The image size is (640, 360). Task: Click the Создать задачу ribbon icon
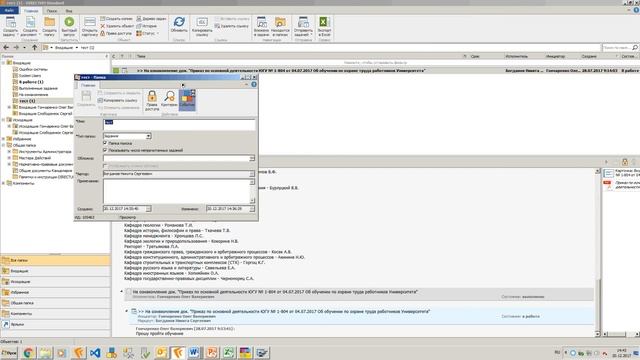coord(10,27)
